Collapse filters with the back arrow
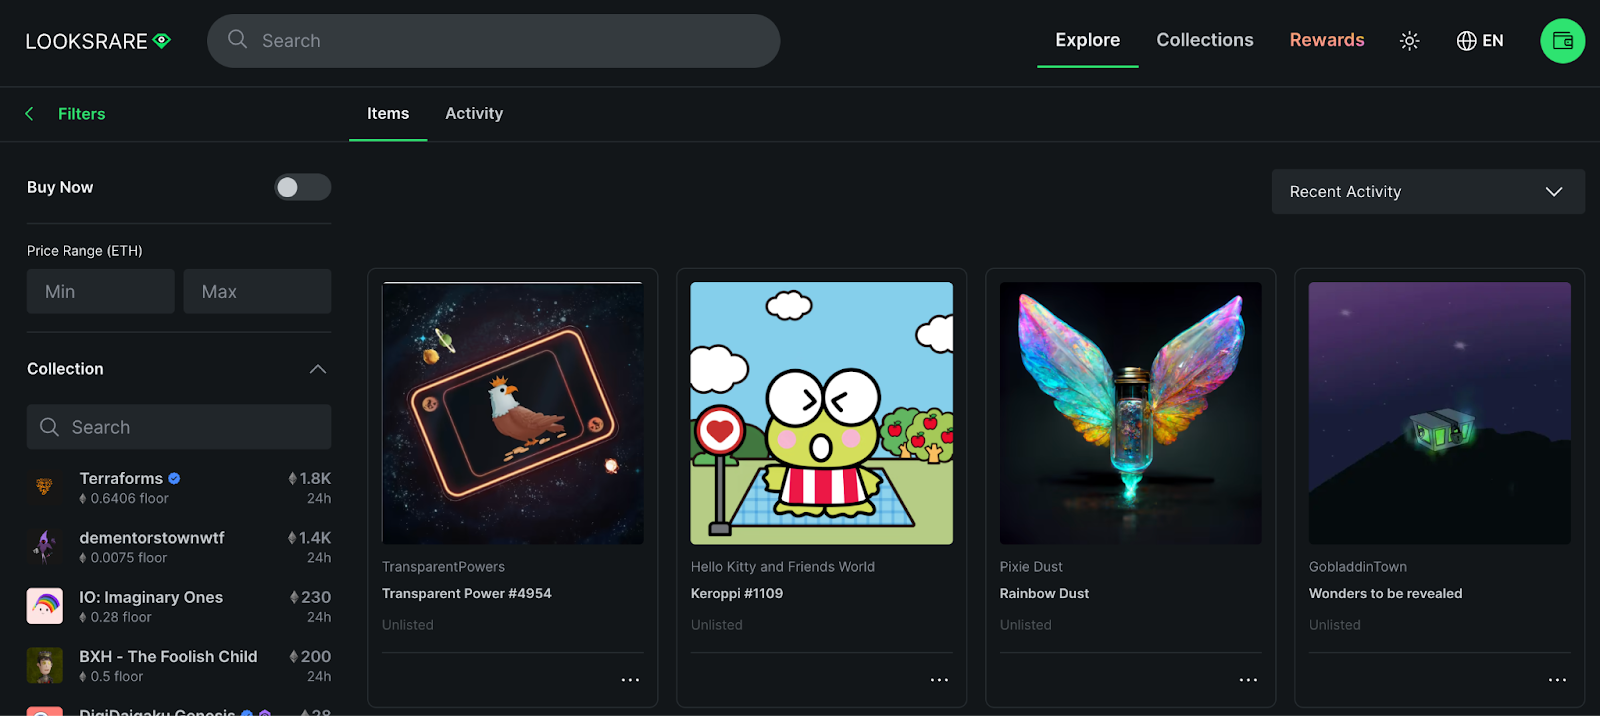The width and height of the screenshot is (1600, 716). [x=30, y=114]
